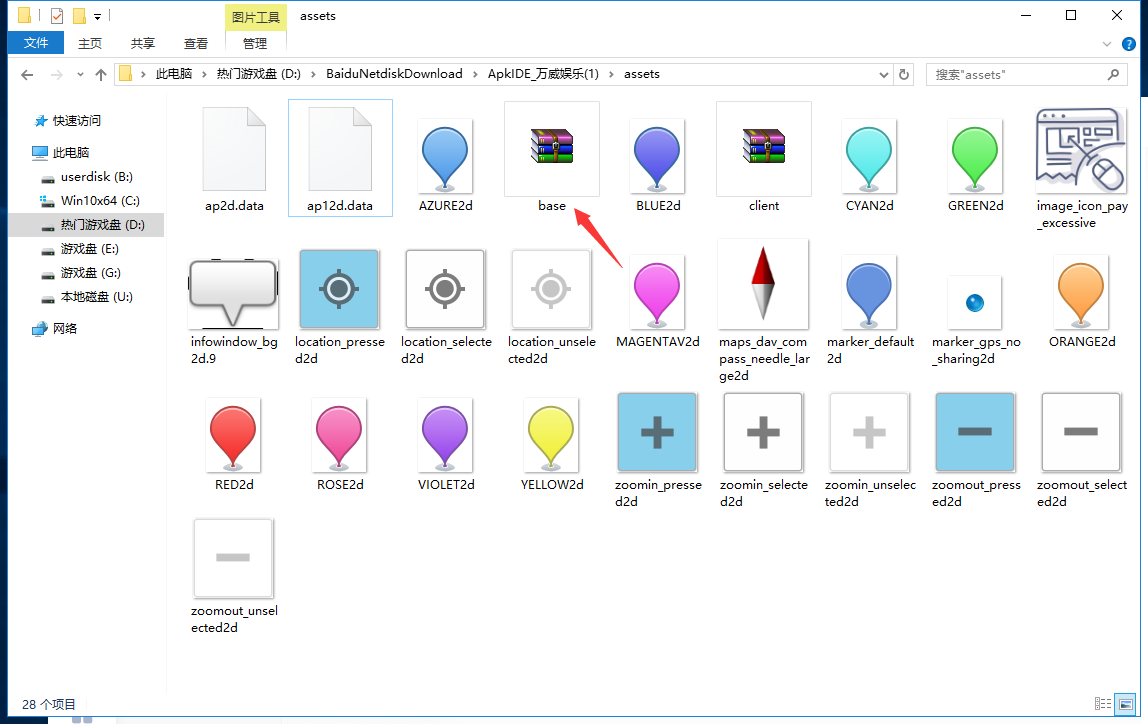Select the client archive file
The image size is (1148, 724).
(x=764, y=149)
